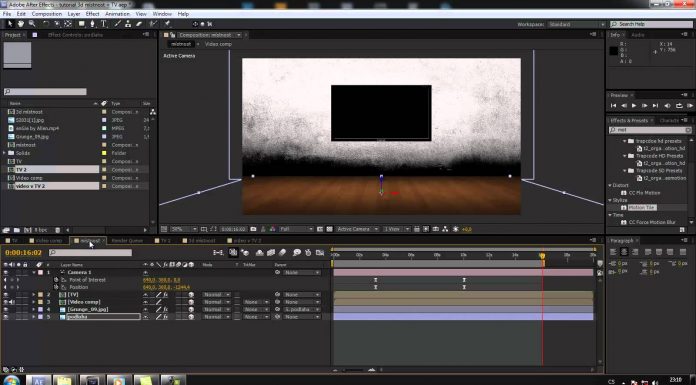Click the Take Snapshot camera icon
The height and width of the screenshot is (385, 696).
point(253,229)
